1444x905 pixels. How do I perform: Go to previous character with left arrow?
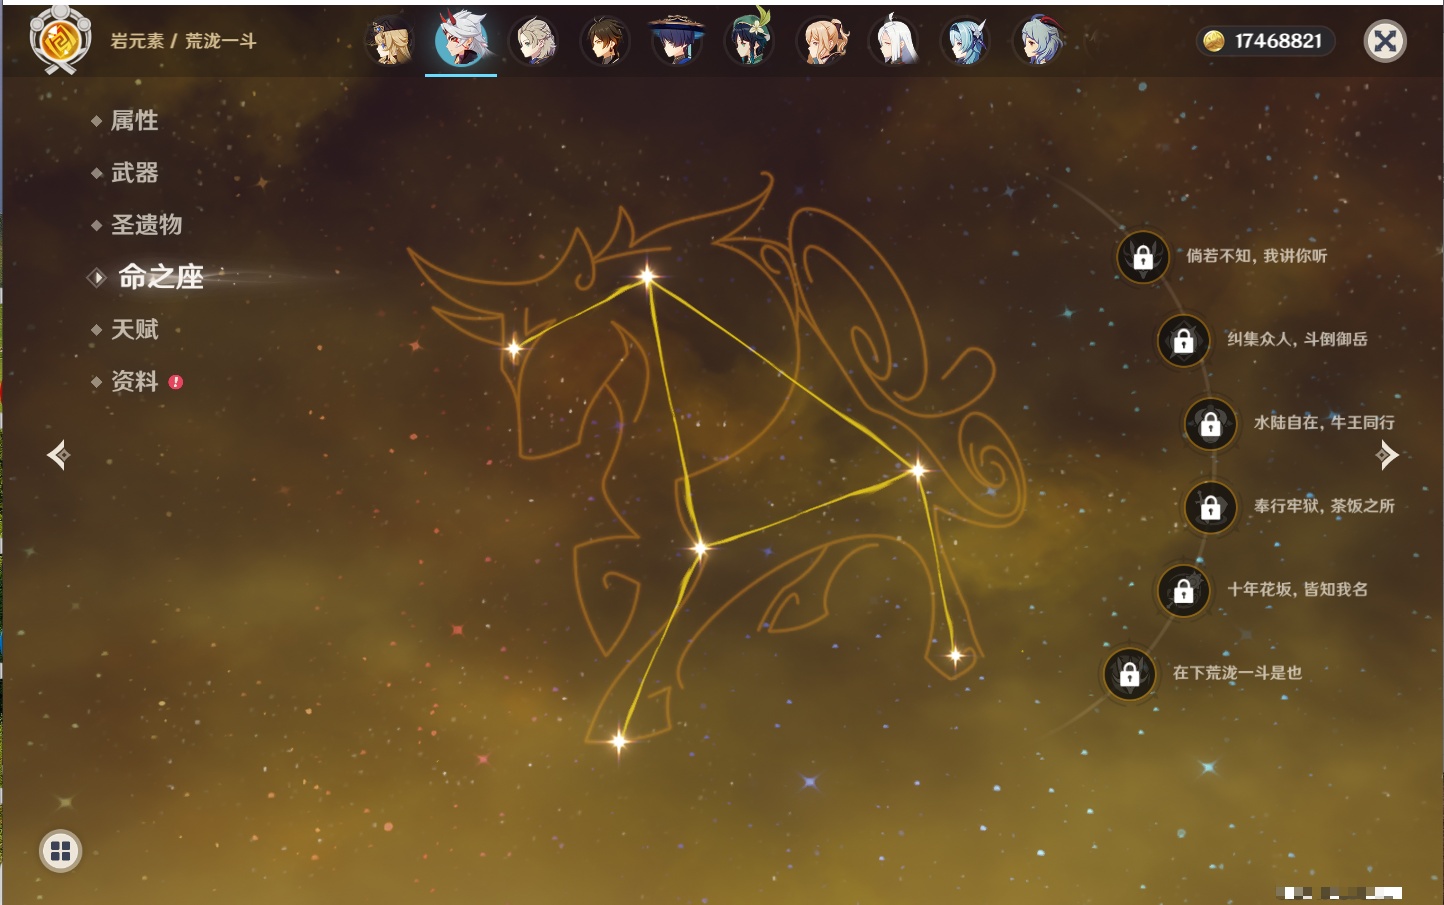[58, 455]
